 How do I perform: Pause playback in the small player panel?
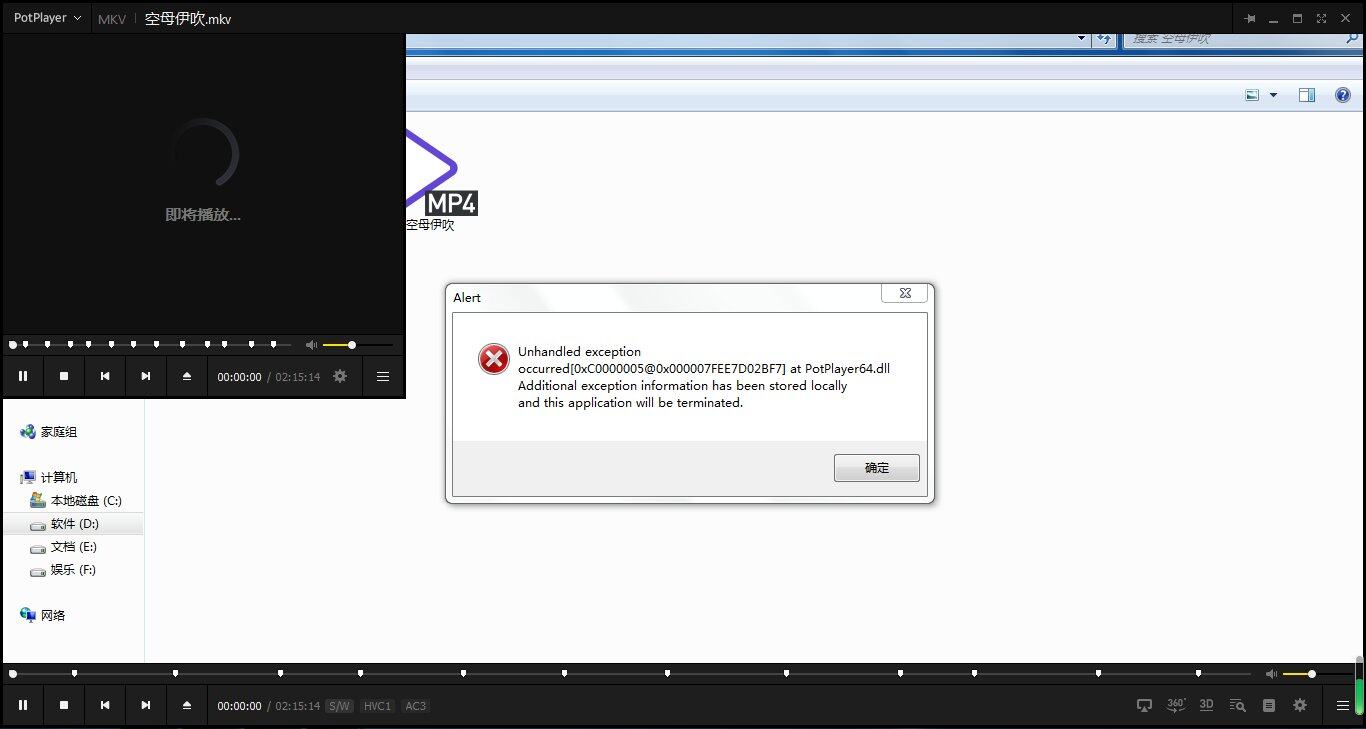23,376
